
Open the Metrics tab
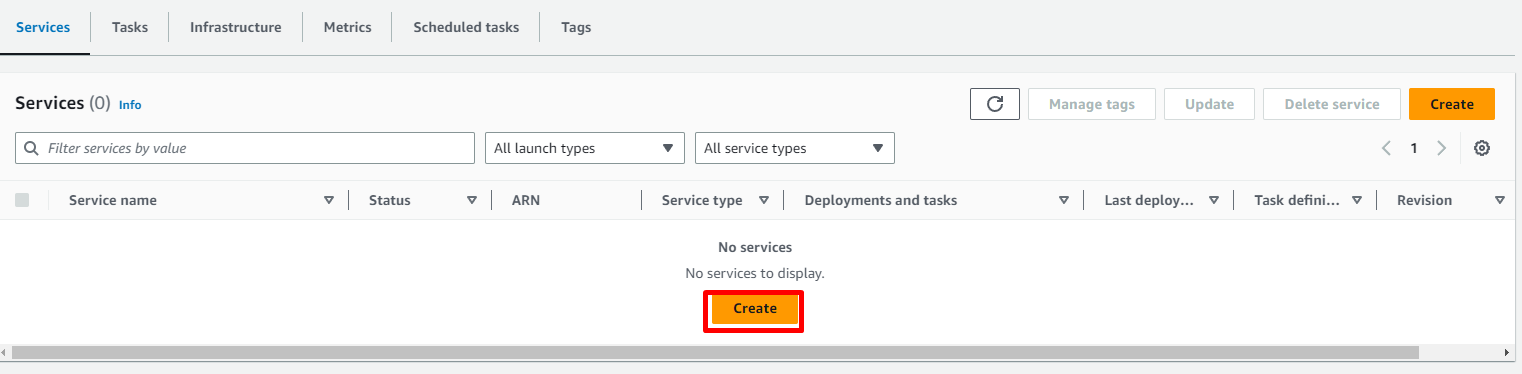tap(347, 27)
